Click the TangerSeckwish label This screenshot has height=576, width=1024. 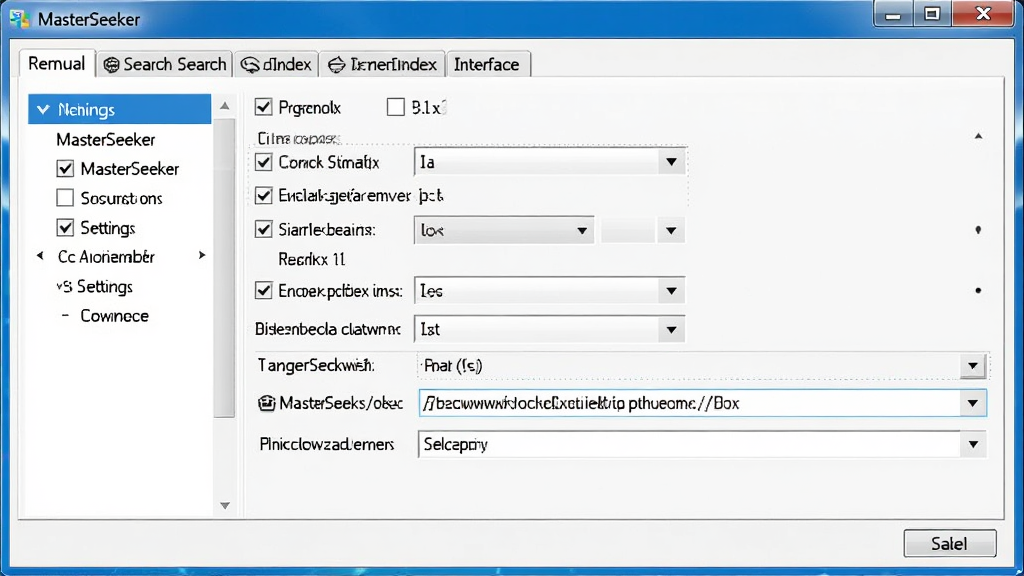coord(316,365)
